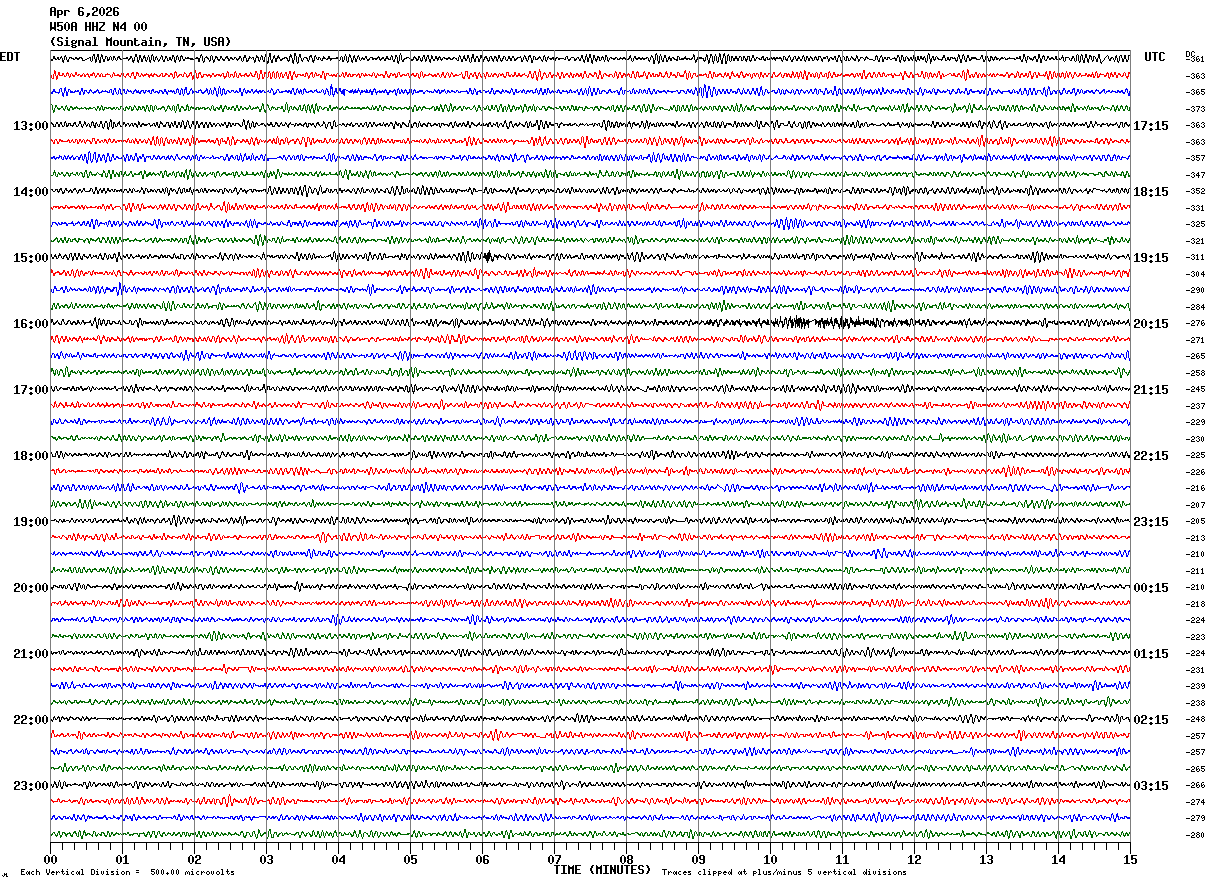Click the '16:00' EDT time label
This screenshot has height=886, width=1210.
[30, 324]
